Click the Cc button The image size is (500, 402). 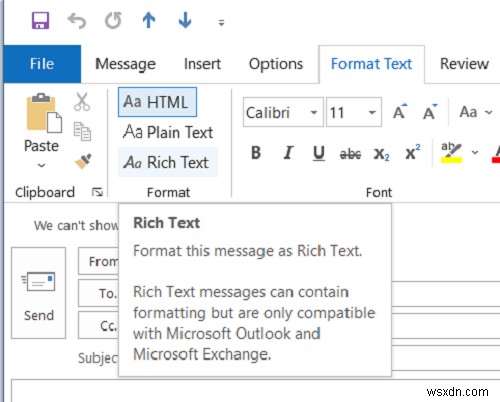(99, 325)
